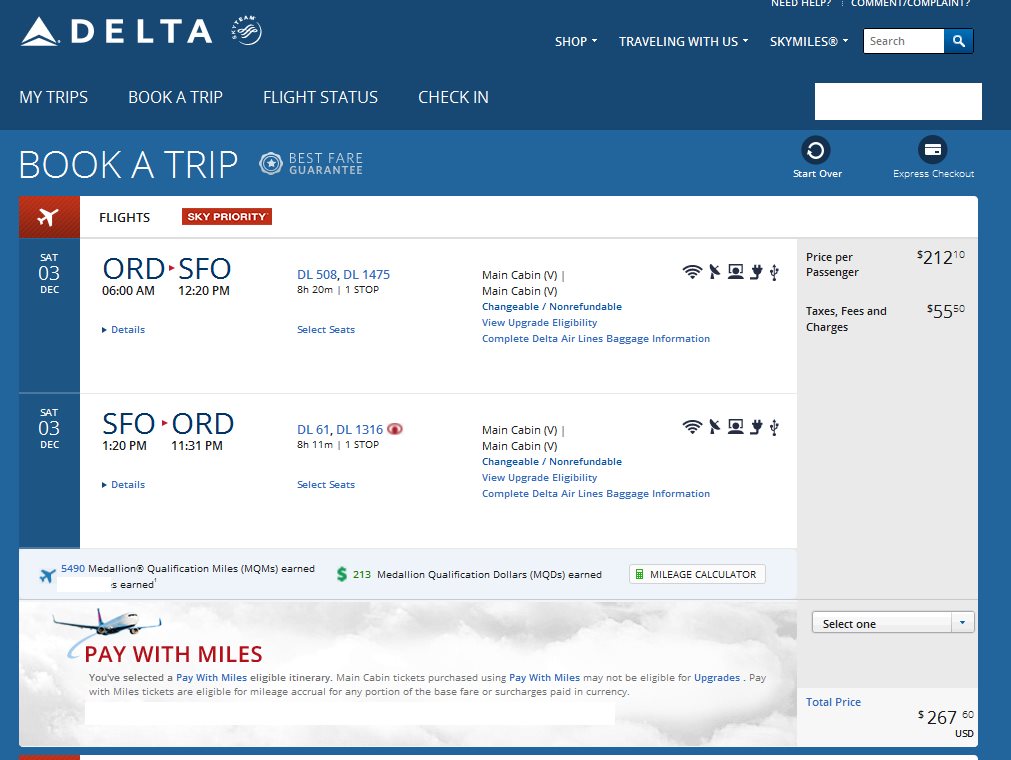Open the Mileage Calculator
The width and height of the screenshot is (1011, 760).
697,574
